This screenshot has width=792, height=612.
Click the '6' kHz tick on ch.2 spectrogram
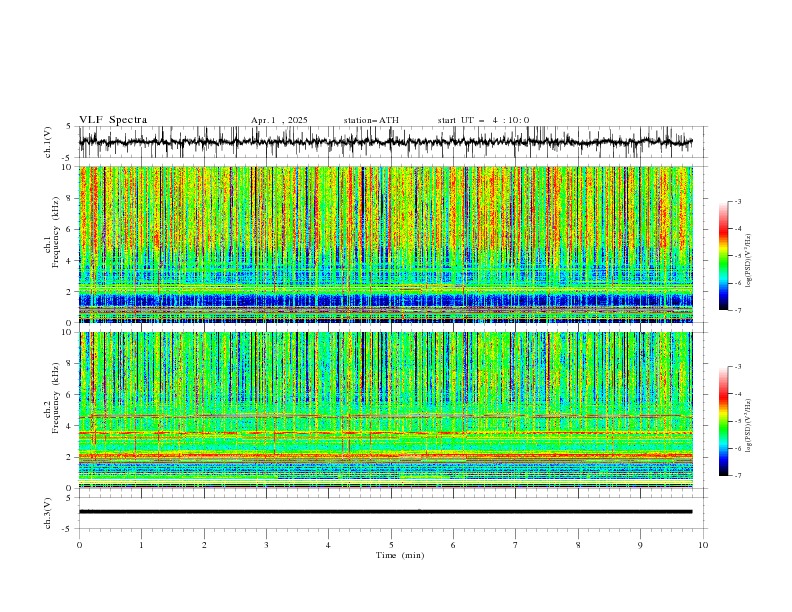[x=70, y=395]
